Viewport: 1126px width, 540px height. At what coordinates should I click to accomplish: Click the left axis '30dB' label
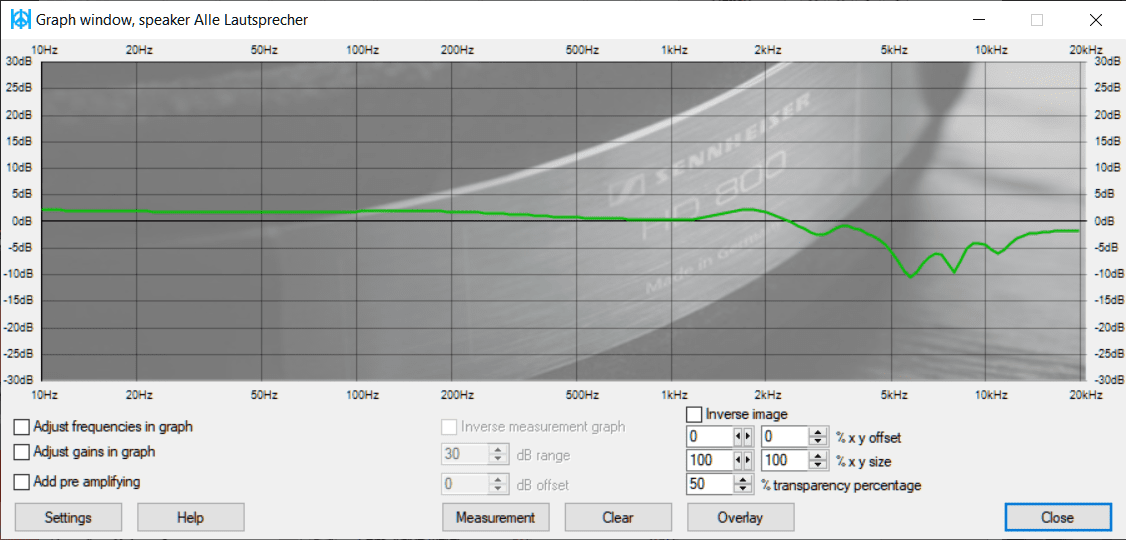click(x=19, y=62)
